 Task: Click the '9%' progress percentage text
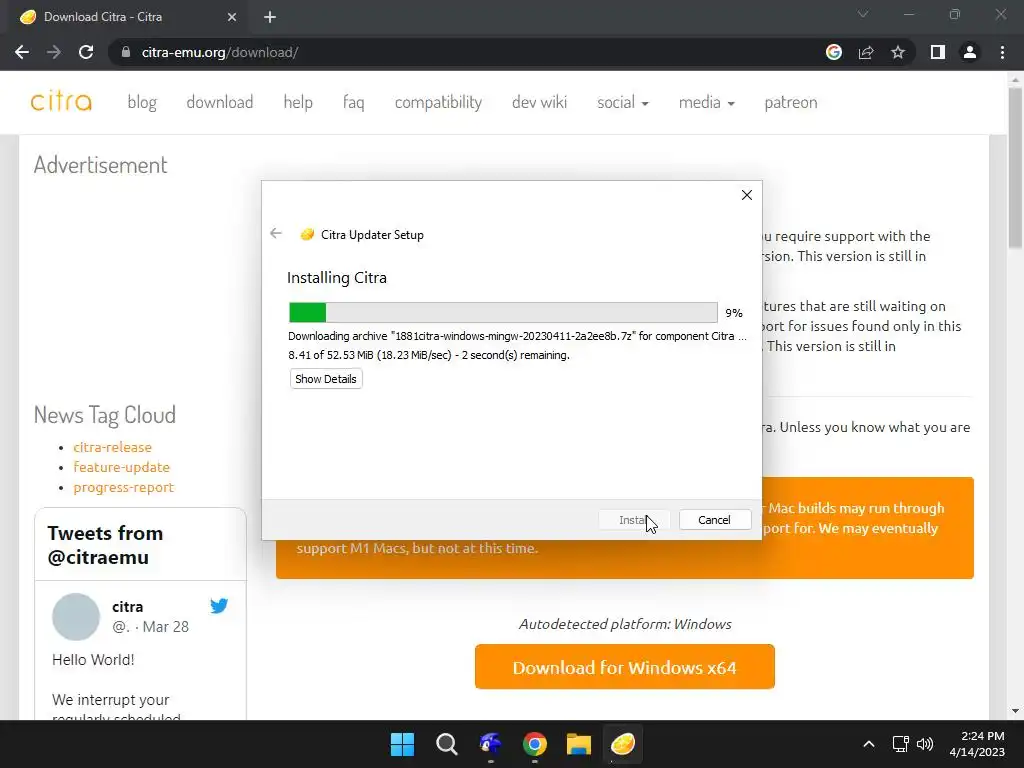pyautogui.click(x=734, y=313)
